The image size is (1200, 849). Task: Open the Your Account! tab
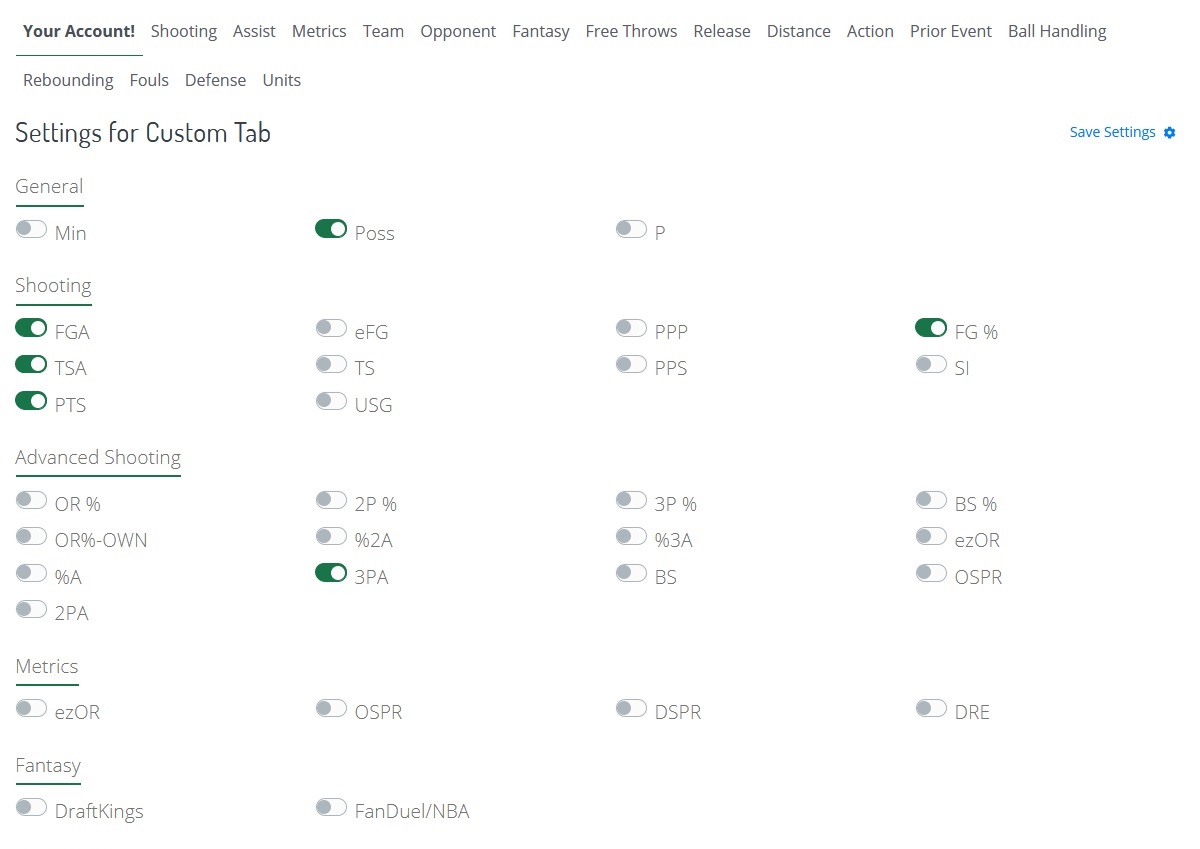79,31
